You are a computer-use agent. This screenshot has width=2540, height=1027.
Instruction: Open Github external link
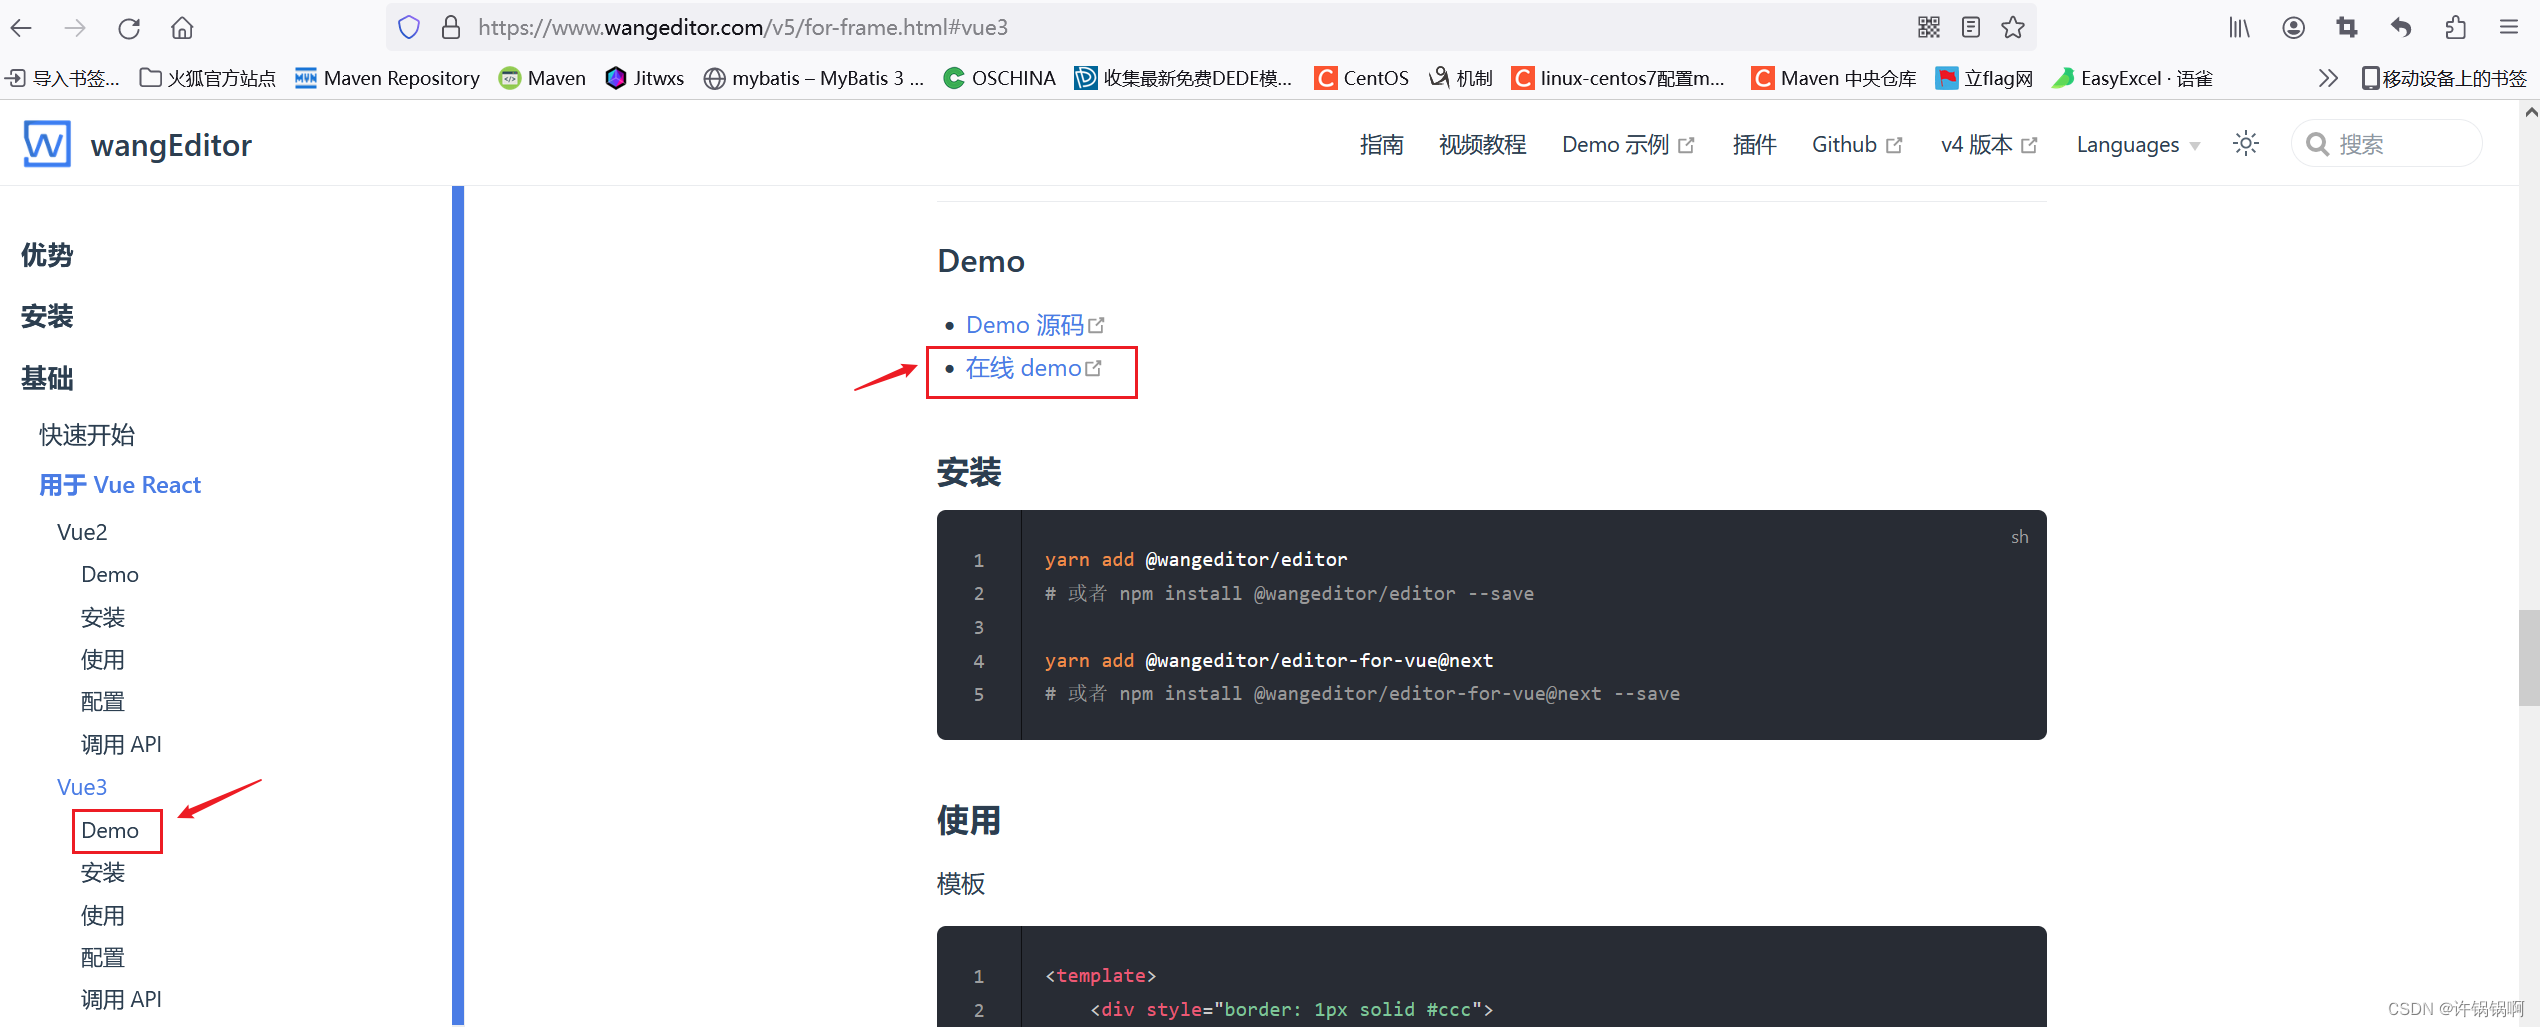click(1857, 145)
